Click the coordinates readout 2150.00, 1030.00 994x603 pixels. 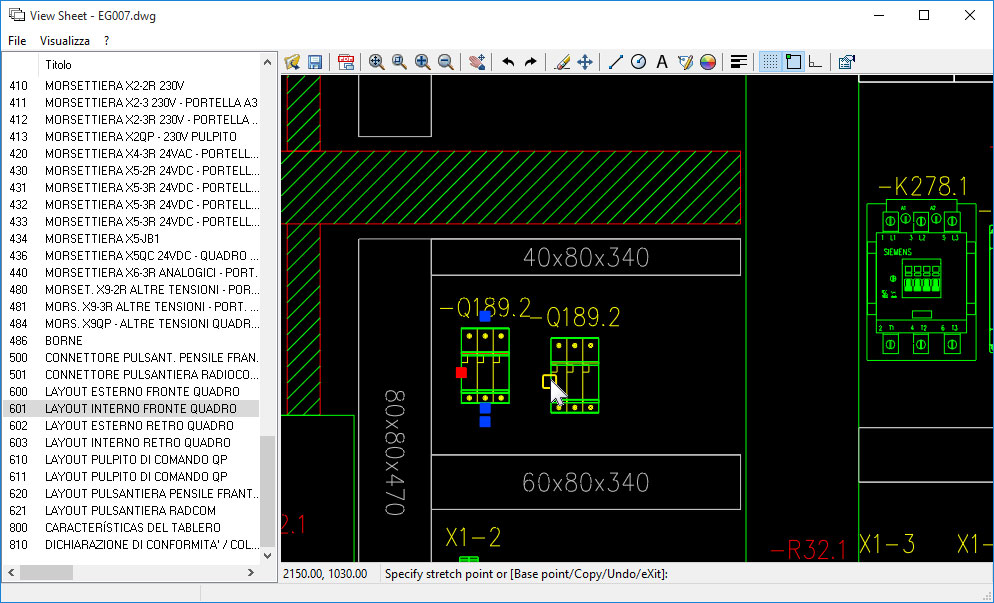coord(325,574)
